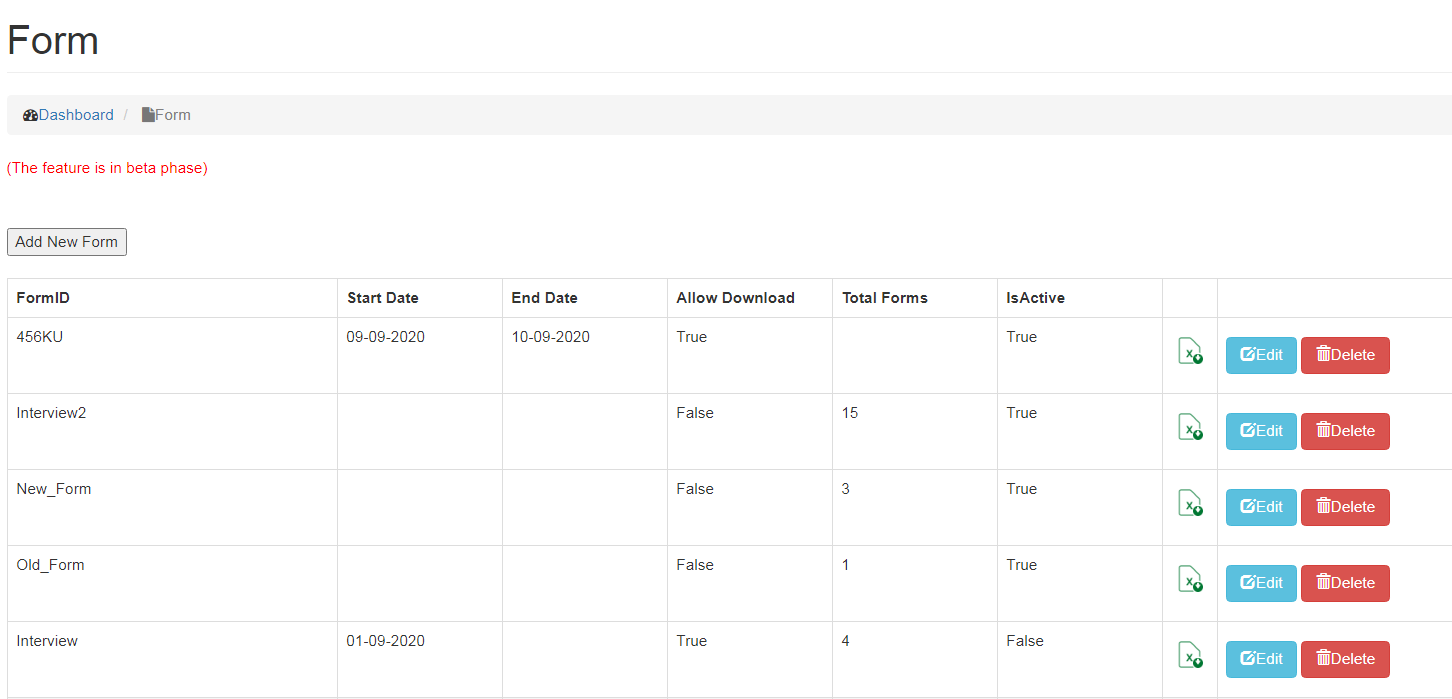Delete the Interview form
This screenshot has width=1452, height=699.
click(x=1345, y=659)
